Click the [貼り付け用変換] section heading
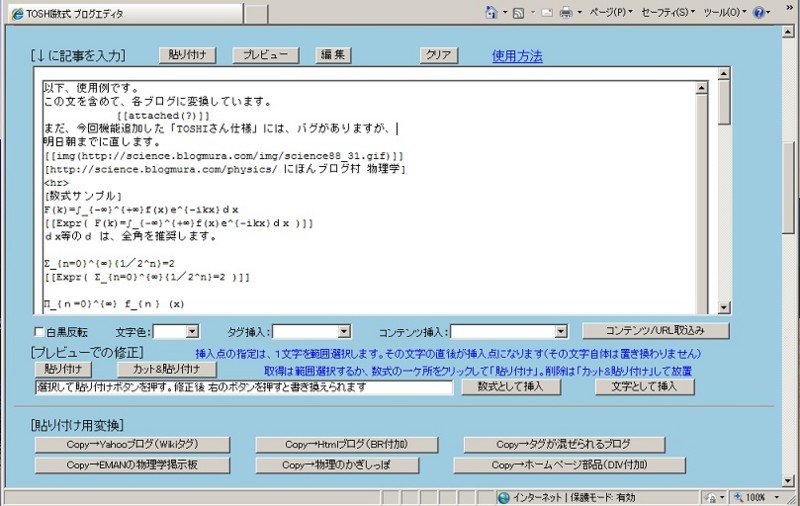The width and height of the screenshot is (800, 506). pos(77,425)
